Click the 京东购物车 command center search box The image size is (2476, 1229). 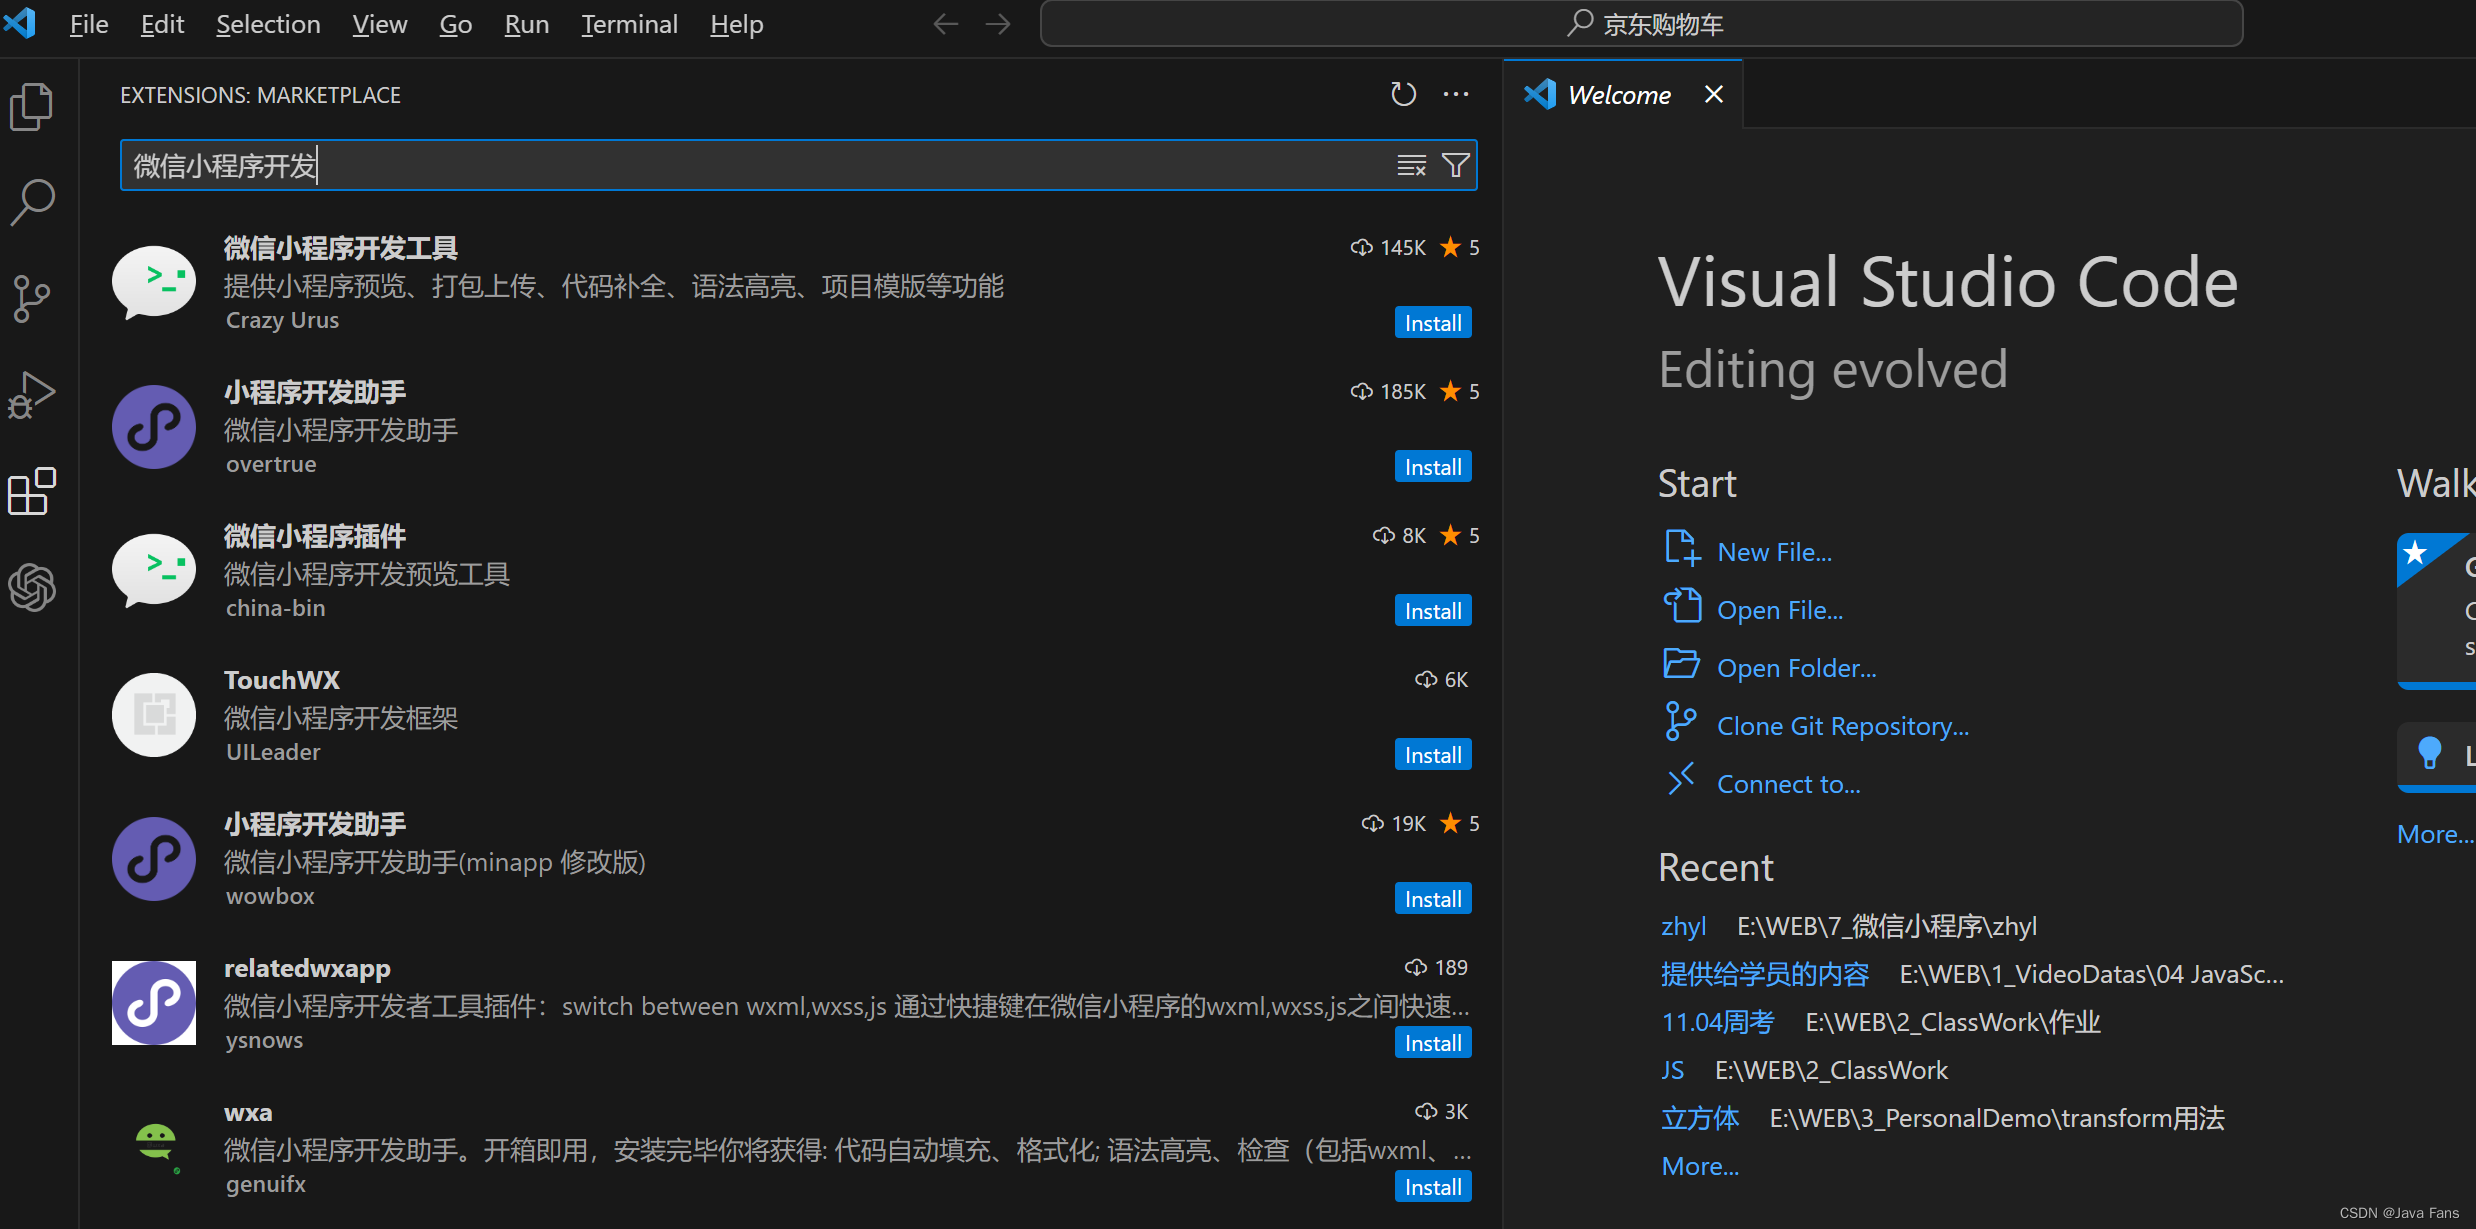1641,24
